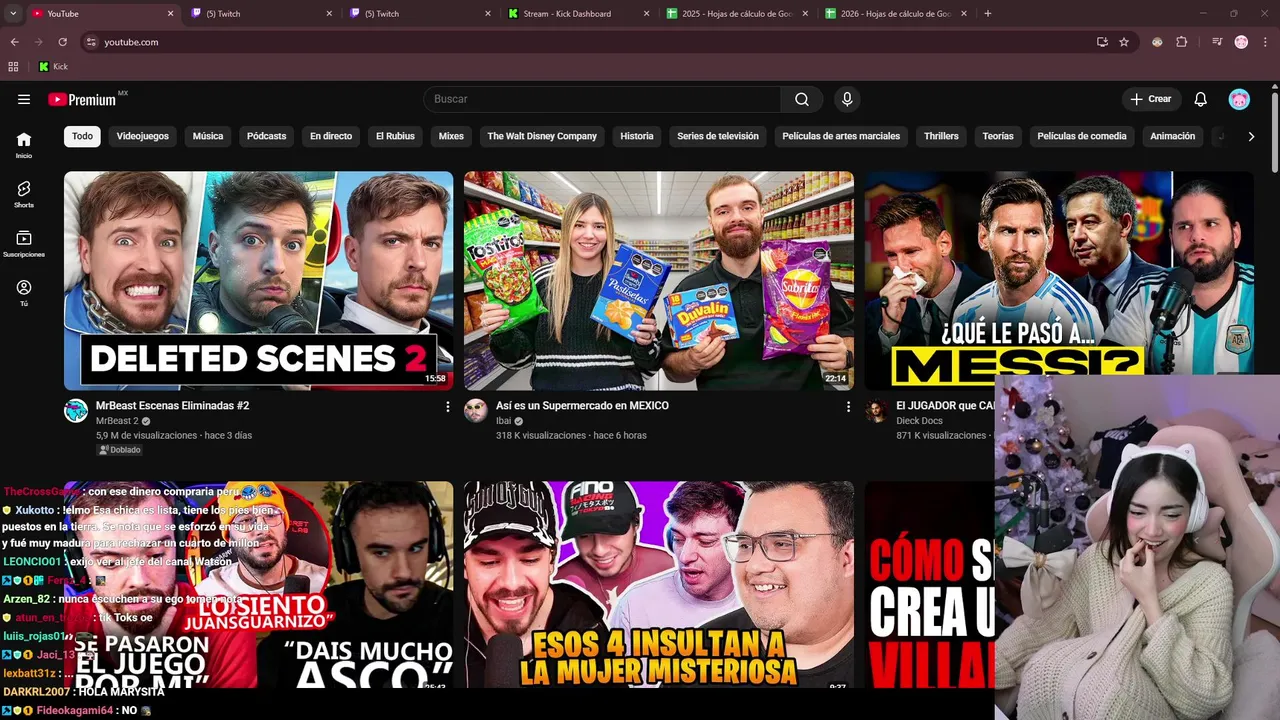This screenshot has height=720, width=1280.
Task: Play the DELETED SCENES 2 thumbnail
Action: 258,281
